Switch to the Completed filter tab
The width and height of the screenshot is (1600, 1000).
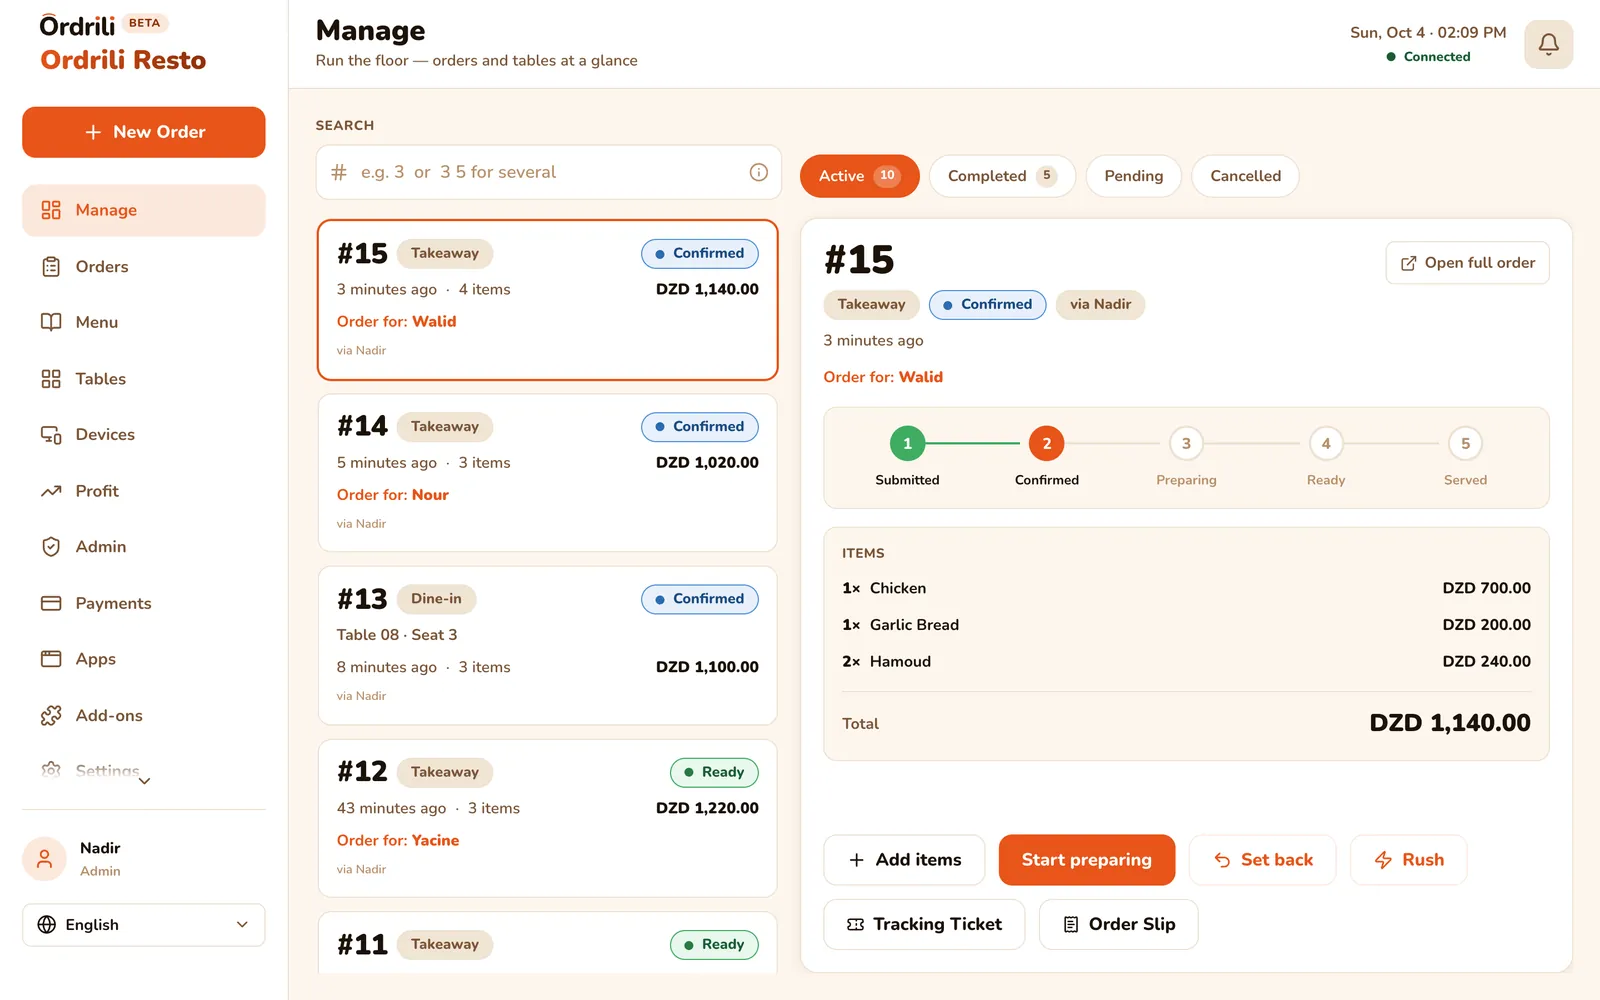point(1002,176)
